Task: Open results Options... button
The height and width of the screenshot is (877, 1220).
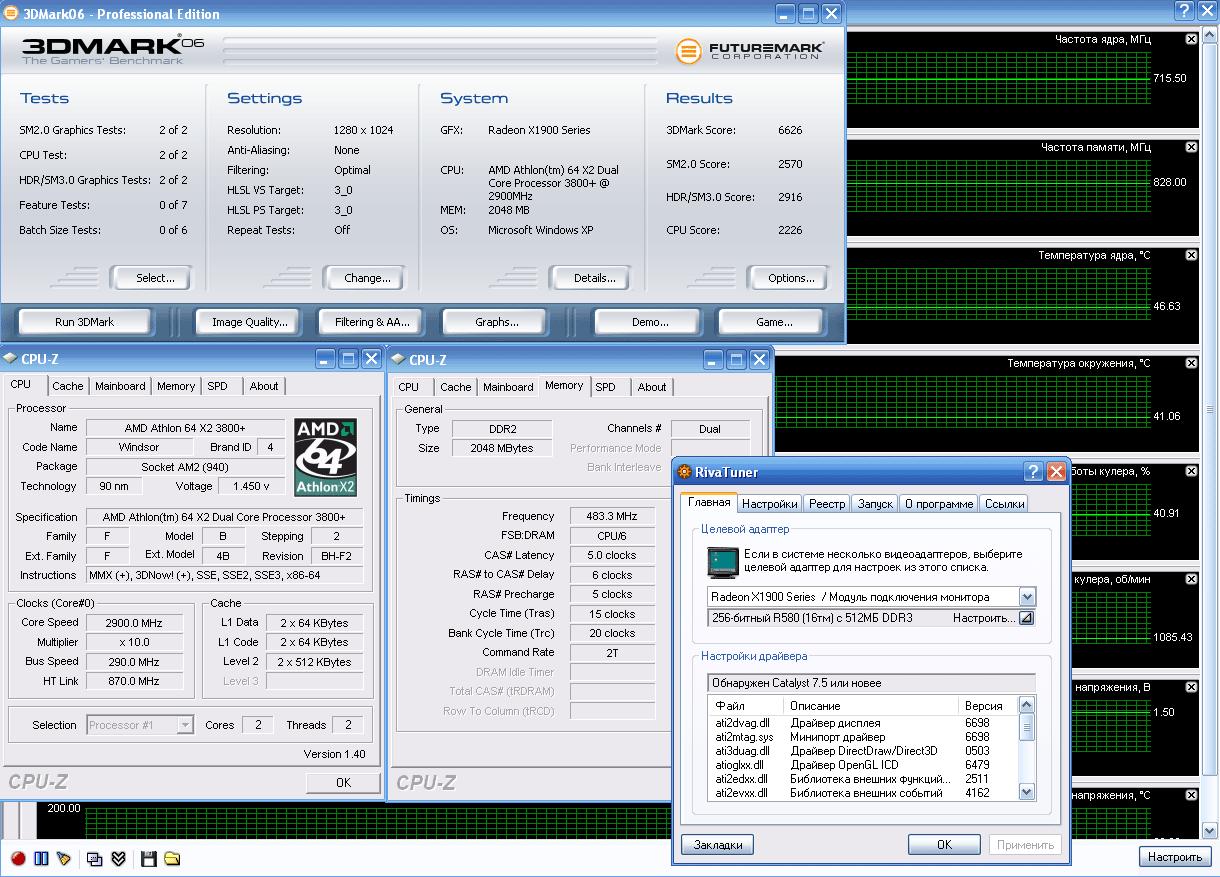Action: click(791, 278)
